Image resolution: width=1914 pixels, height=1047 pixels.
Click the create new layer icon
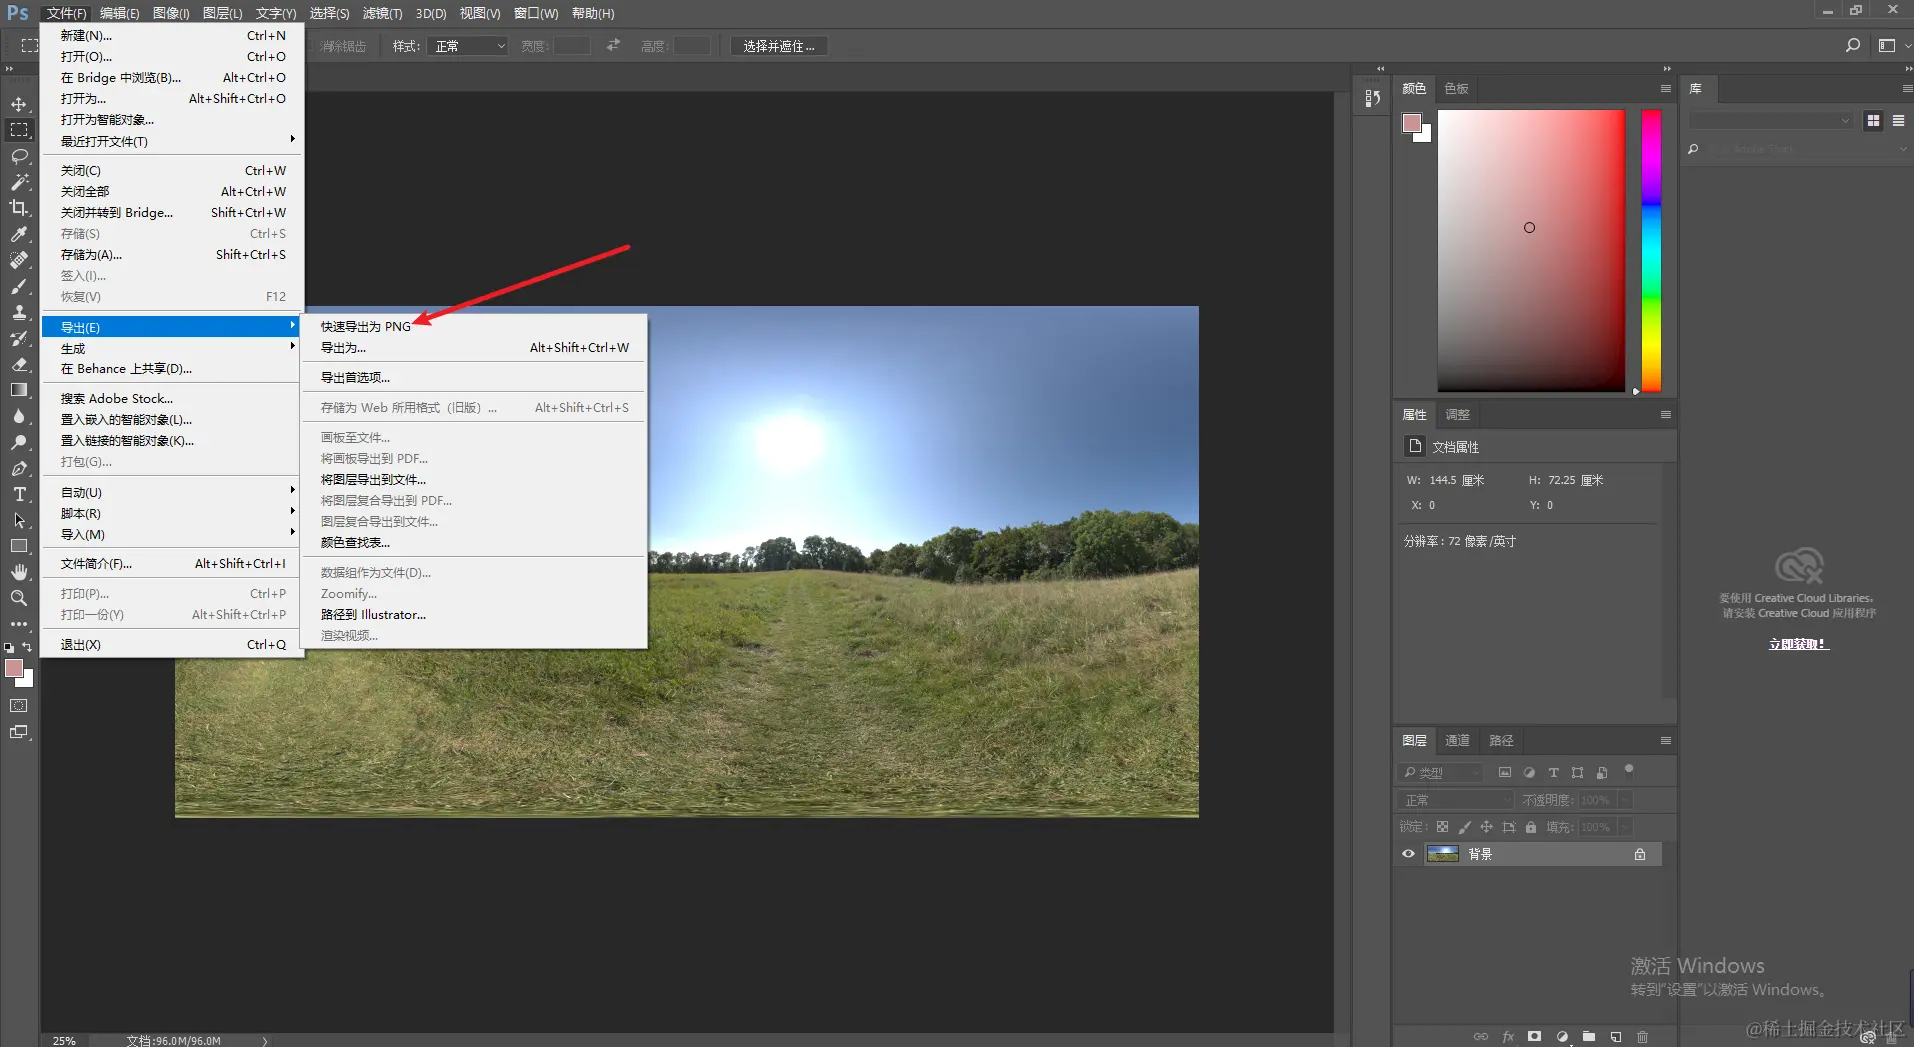pyautogui.click(x=1615, y=1036)
